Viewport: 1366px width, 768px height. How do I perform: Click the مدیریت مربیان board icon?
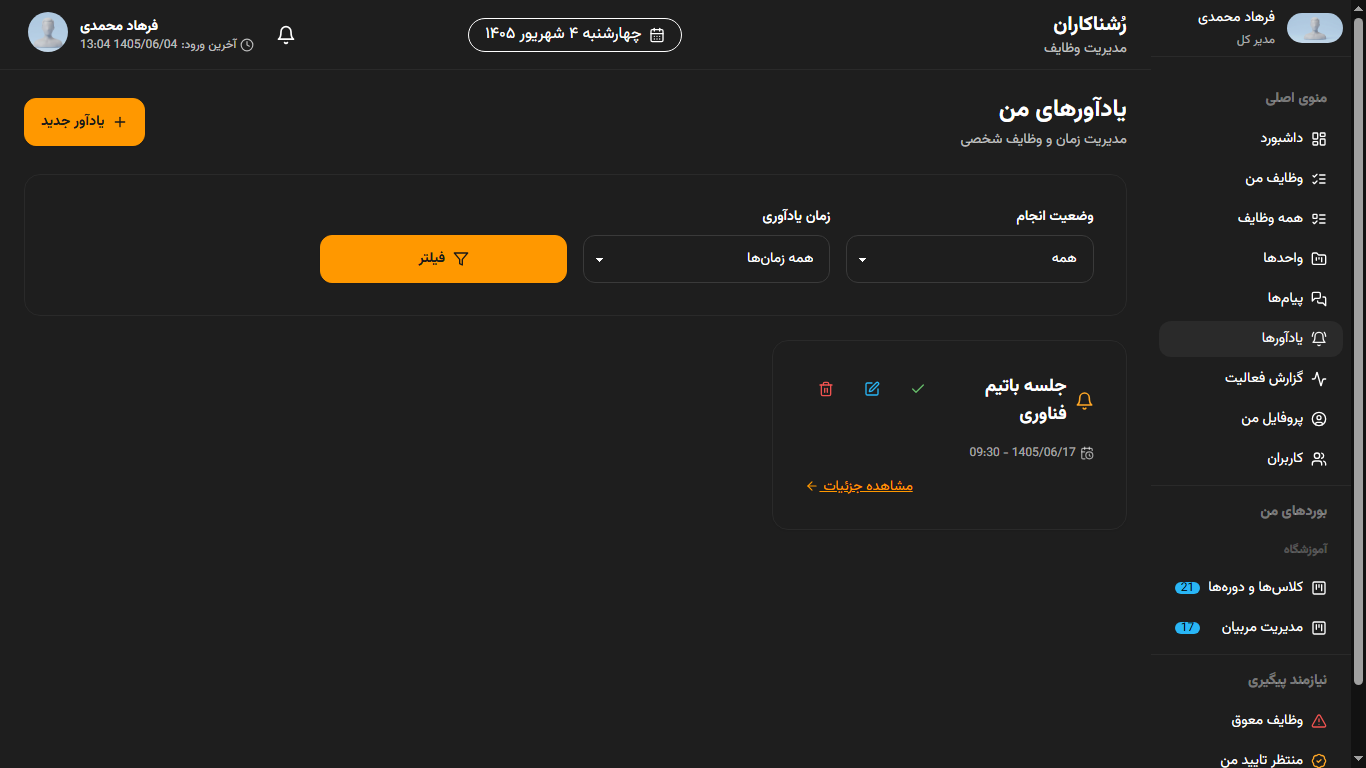click(1319, 628)
